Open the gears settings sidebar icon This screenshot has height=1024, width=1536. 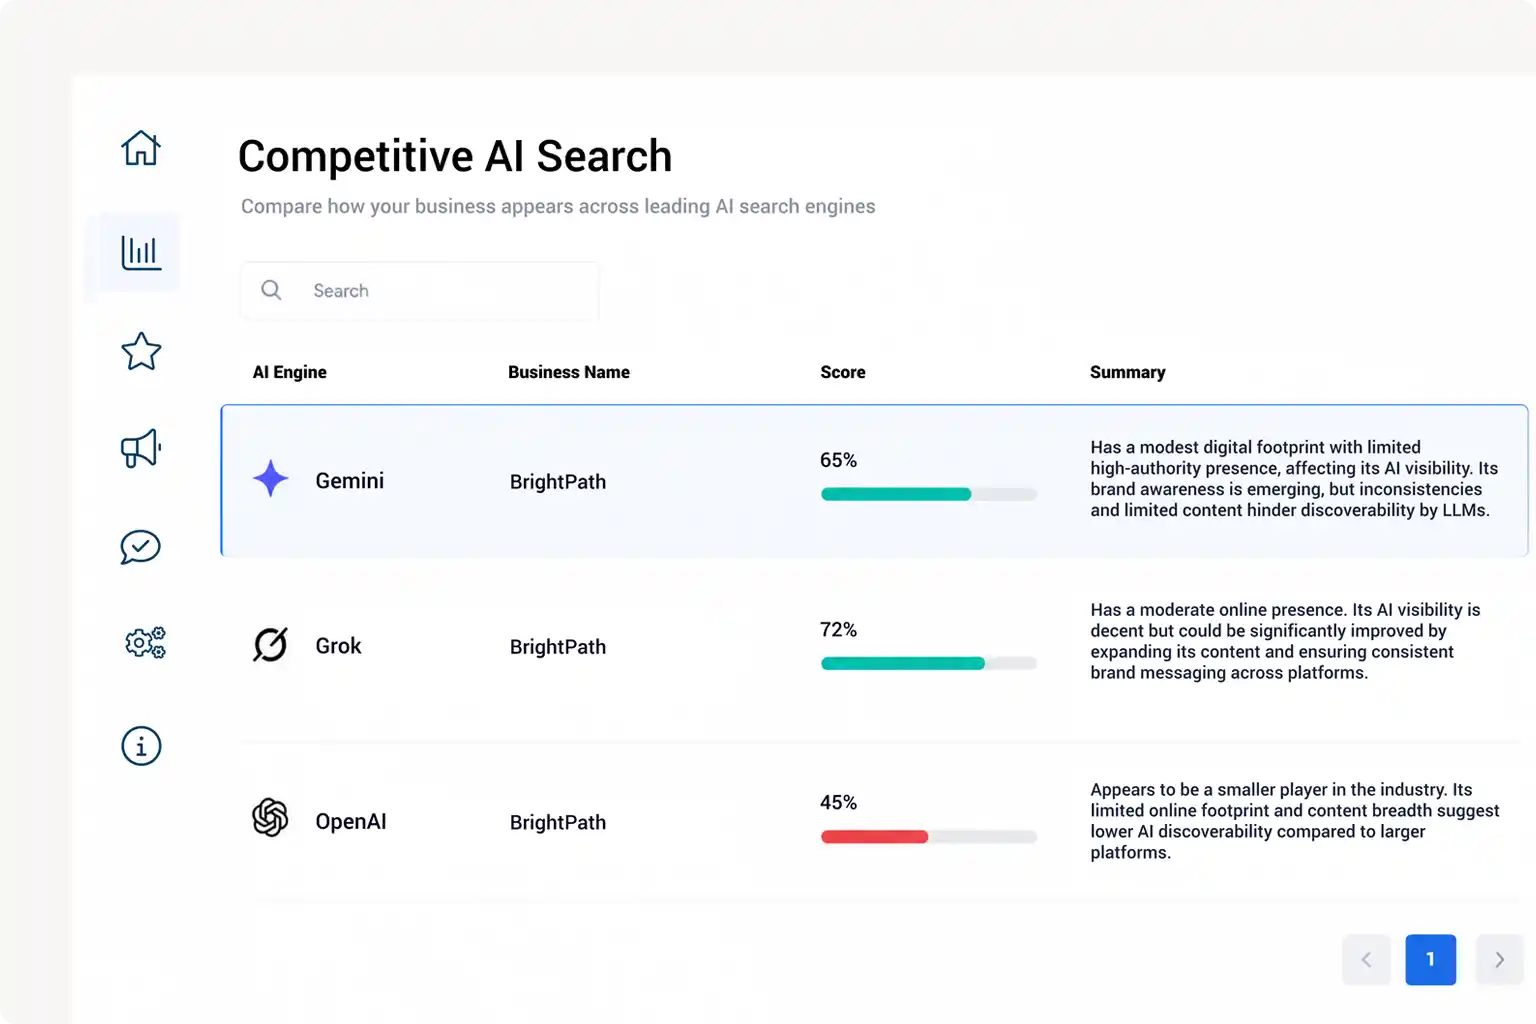click(145, 642)
